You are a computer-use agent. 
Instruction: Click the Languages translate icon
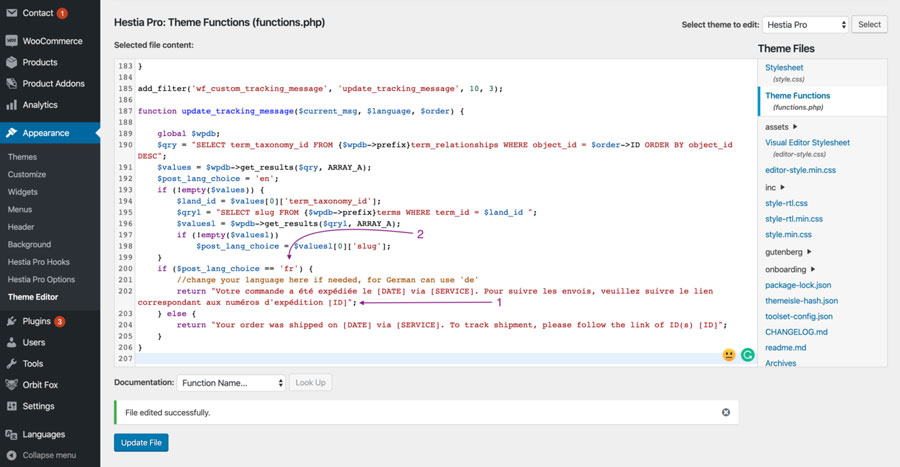pyautogui.click(x=11, y=434)
